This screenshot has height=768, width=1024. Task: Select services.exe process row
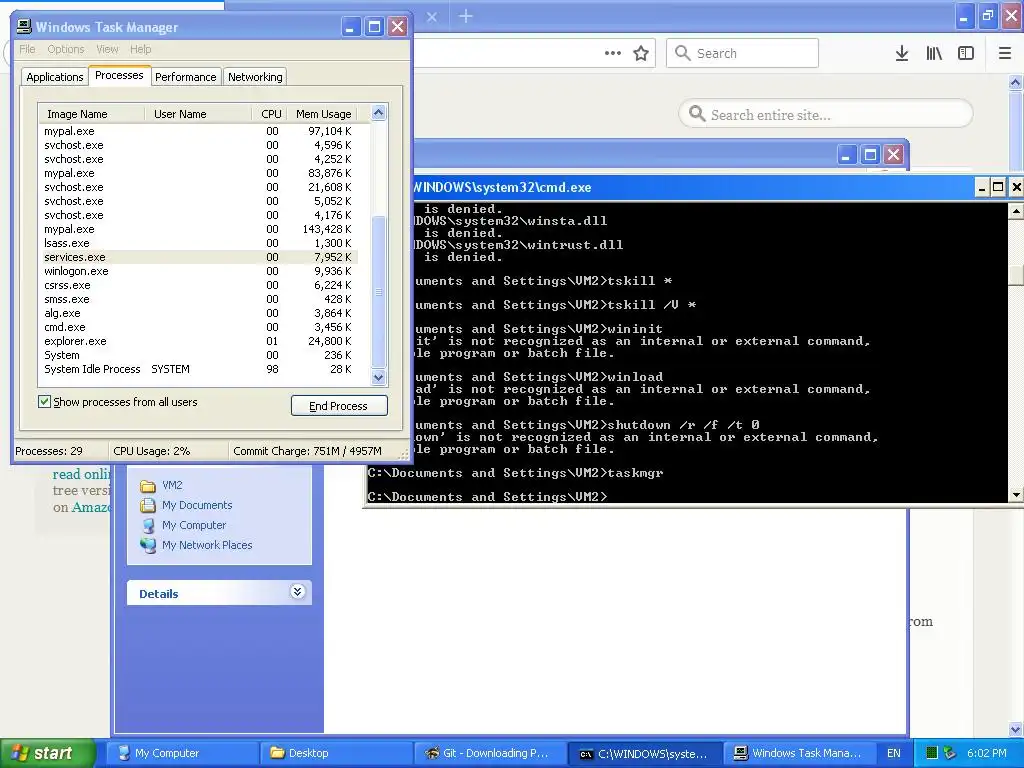(198, 257)
